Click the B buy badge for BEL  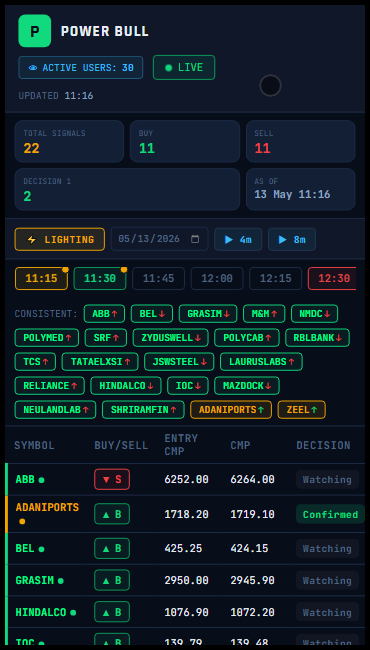[112, 548]
